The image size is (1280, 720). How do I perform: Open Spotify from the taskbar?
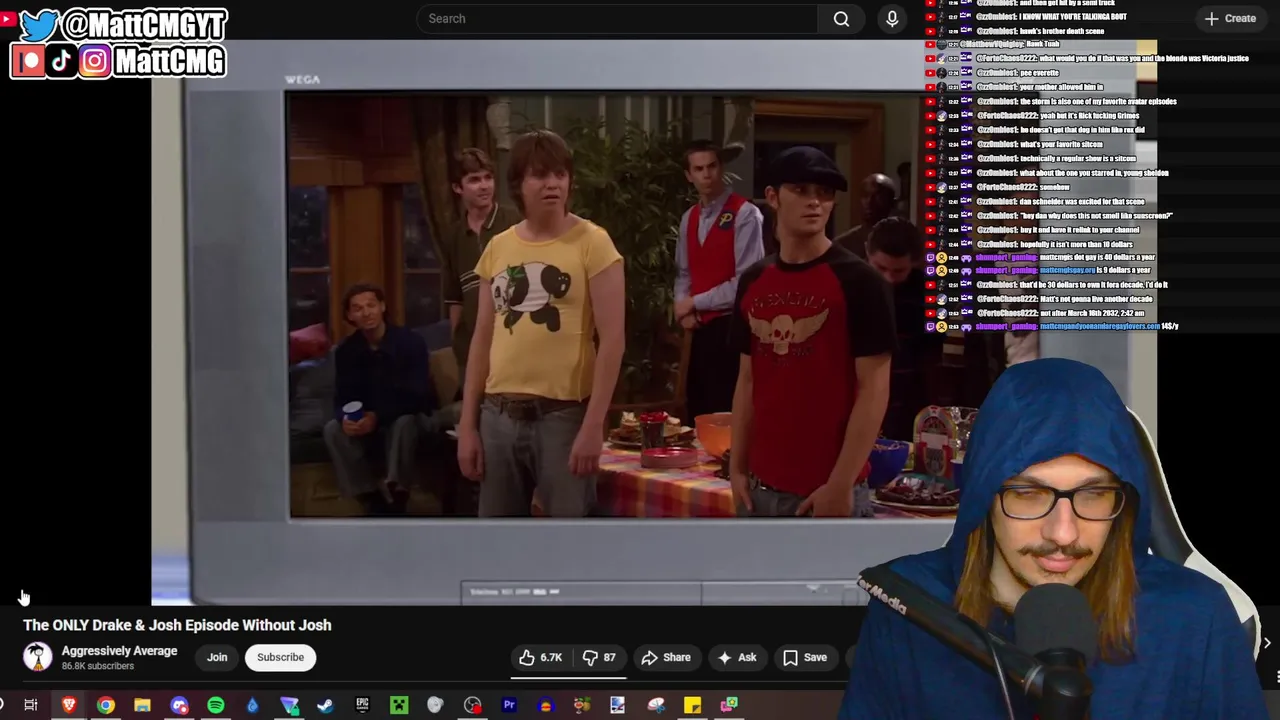click(x=215, y=705)
